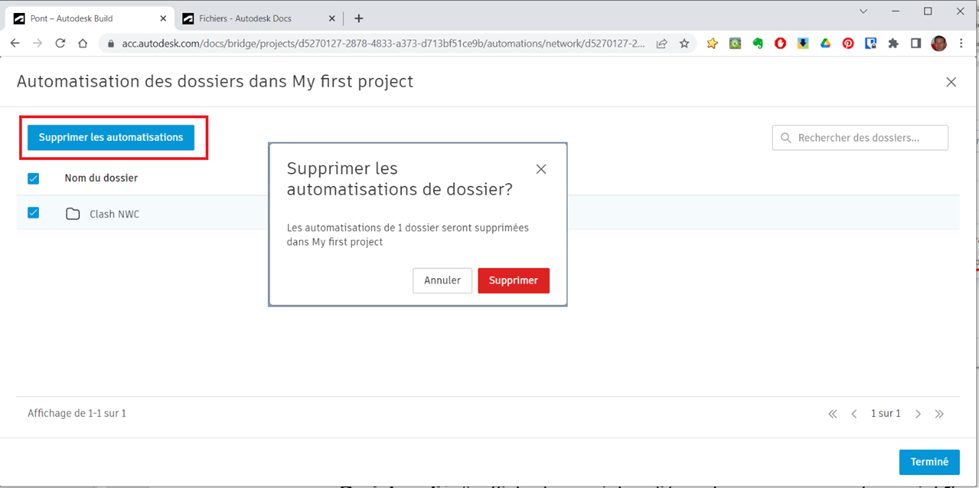Click the search magnifier icon
Image resolution: width=979 pixels, height=488 pixels.
[x=787, y=138]
